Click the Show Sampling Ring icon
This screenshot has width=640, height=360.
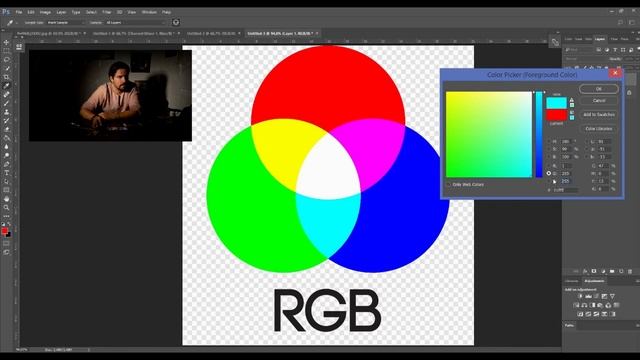(x=176, y=22)
